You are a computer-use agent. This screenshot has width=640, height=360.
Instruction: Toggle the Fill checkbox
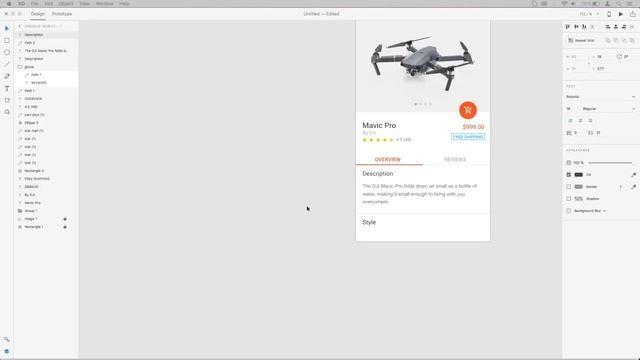coord(569,175)
